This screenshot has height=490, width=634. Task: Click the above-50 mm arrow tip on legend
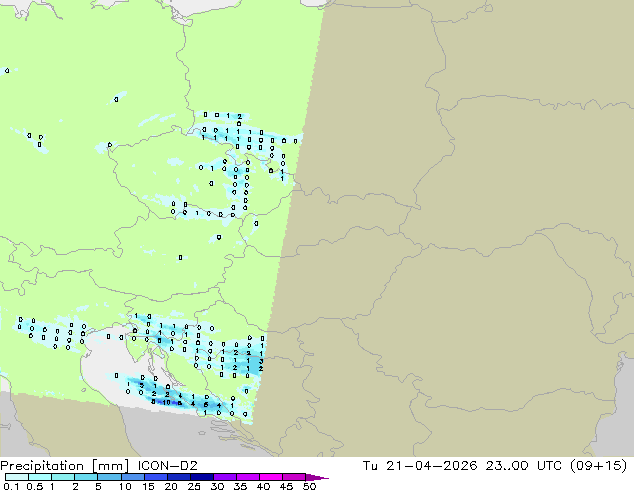317,477
